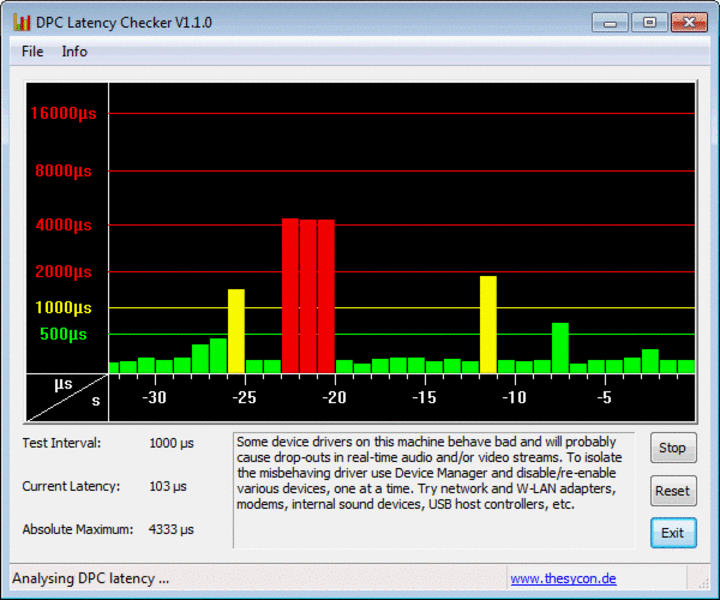This screenshot has width=720, height=600.
Task: Open the www.thesycon.de link
Action: coord(563,578)
